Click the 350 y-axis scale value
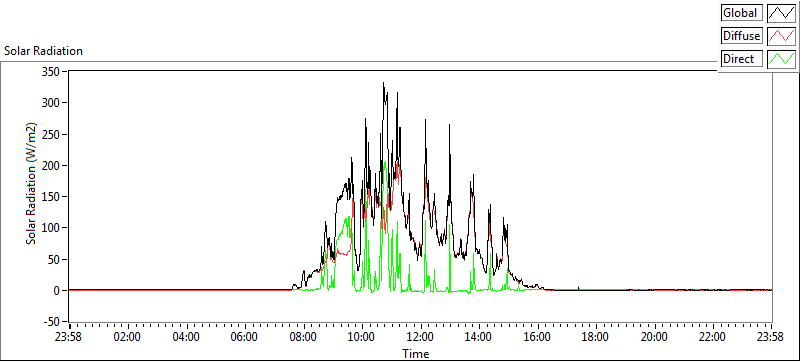The image size is (800, 361). pyautogui.click(x=52, y=71)
